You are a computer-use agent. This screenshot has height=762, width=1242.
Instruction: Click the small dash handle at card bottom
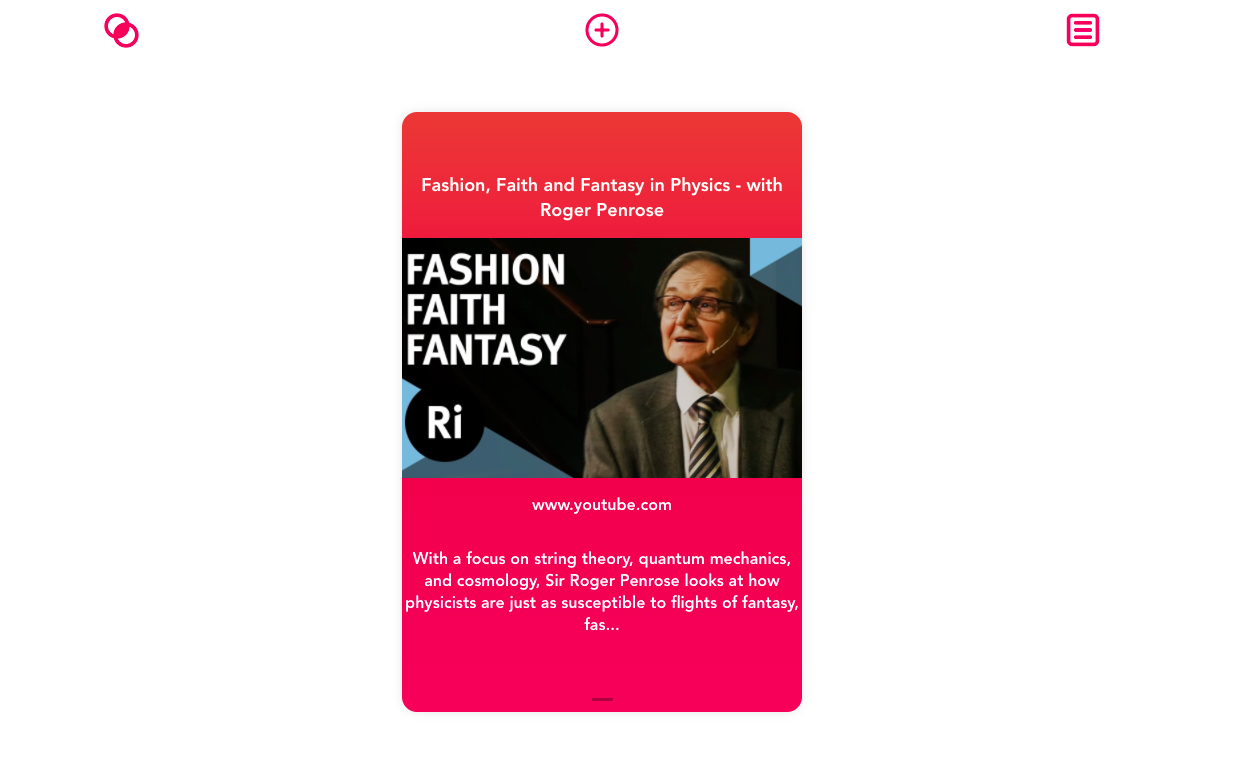coord(602,699)
